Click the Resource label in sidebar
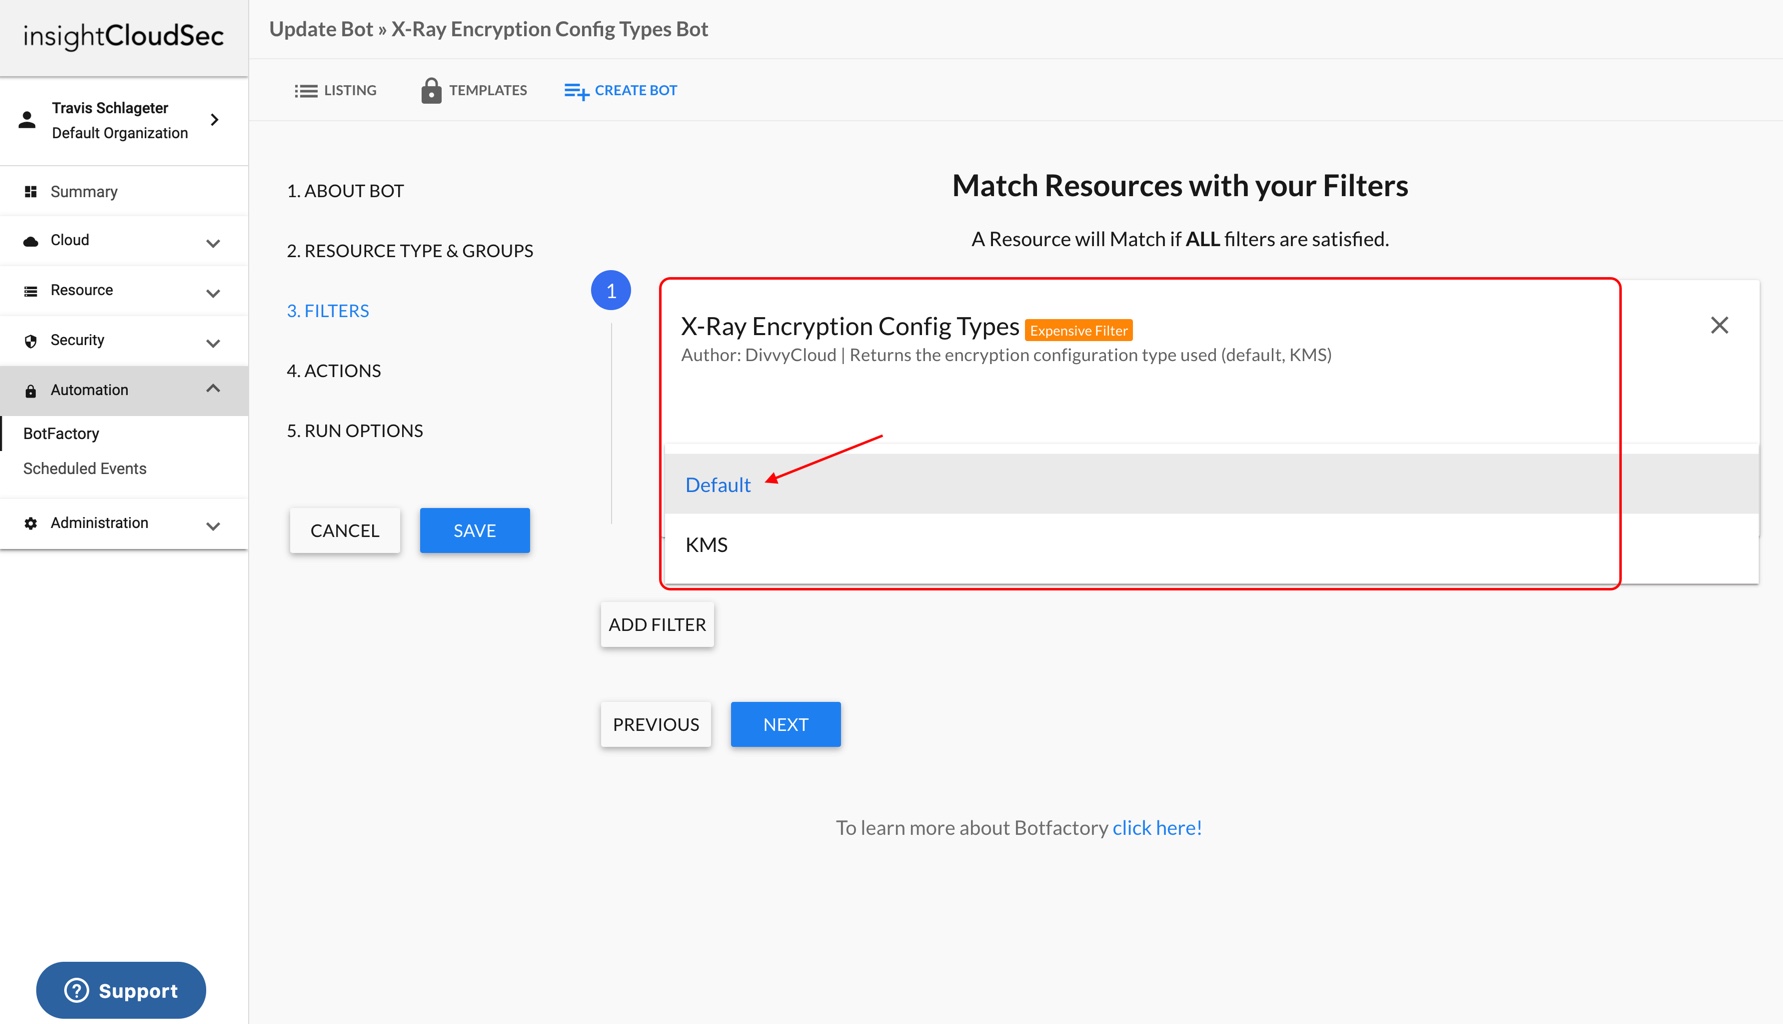Image resolution: width=1783 pixels, height=1024 pixels. click(82, 291)
